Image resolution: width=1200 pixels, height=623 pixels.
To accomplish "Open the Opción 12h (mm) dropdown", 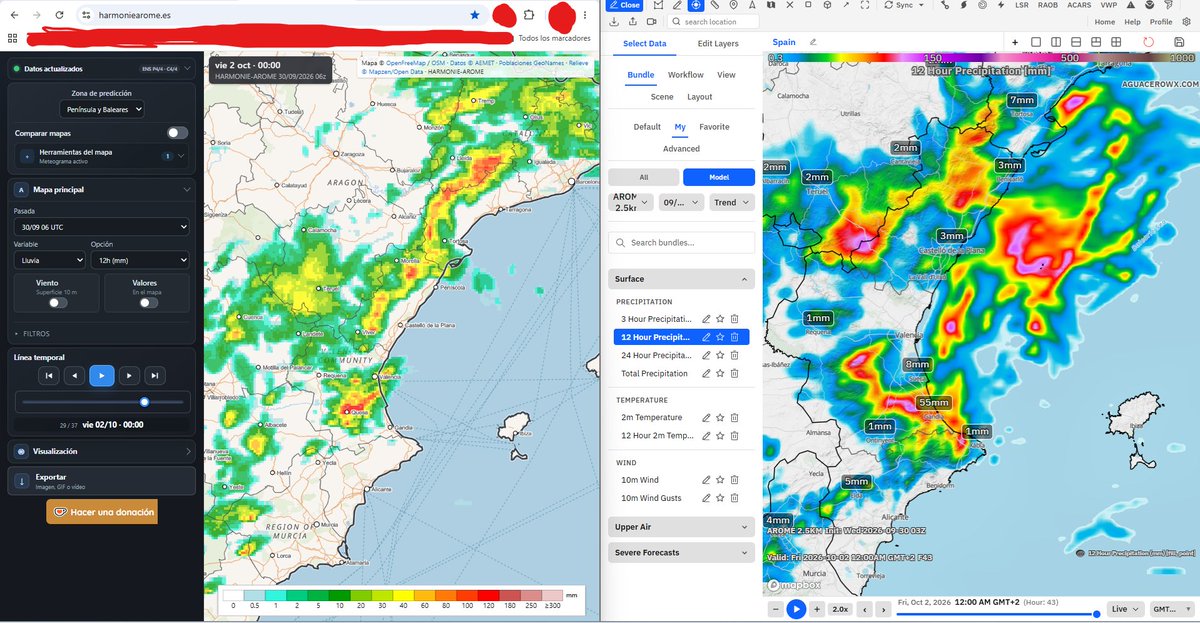I will pyautogui.click(x=139, y=260).
